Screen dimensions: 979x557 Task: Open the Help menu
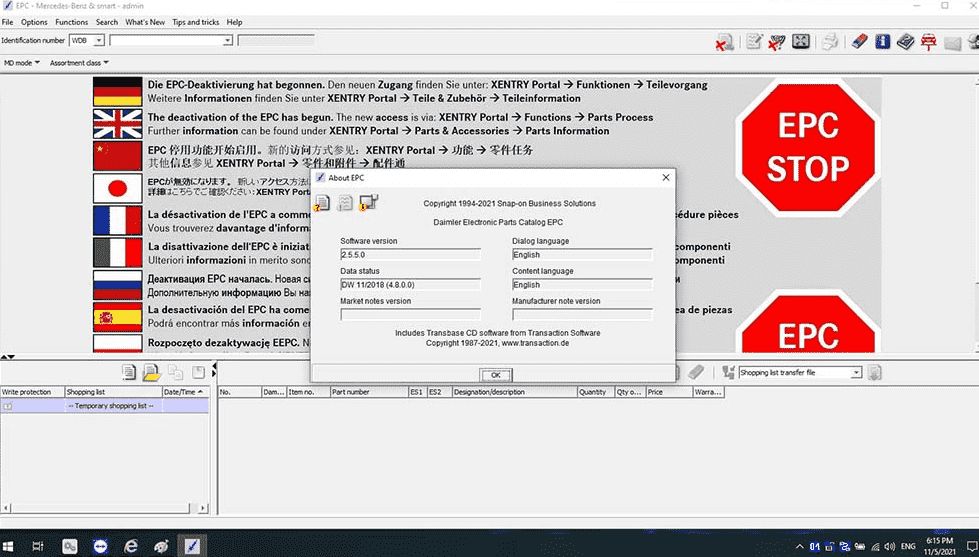pos(234,22)
